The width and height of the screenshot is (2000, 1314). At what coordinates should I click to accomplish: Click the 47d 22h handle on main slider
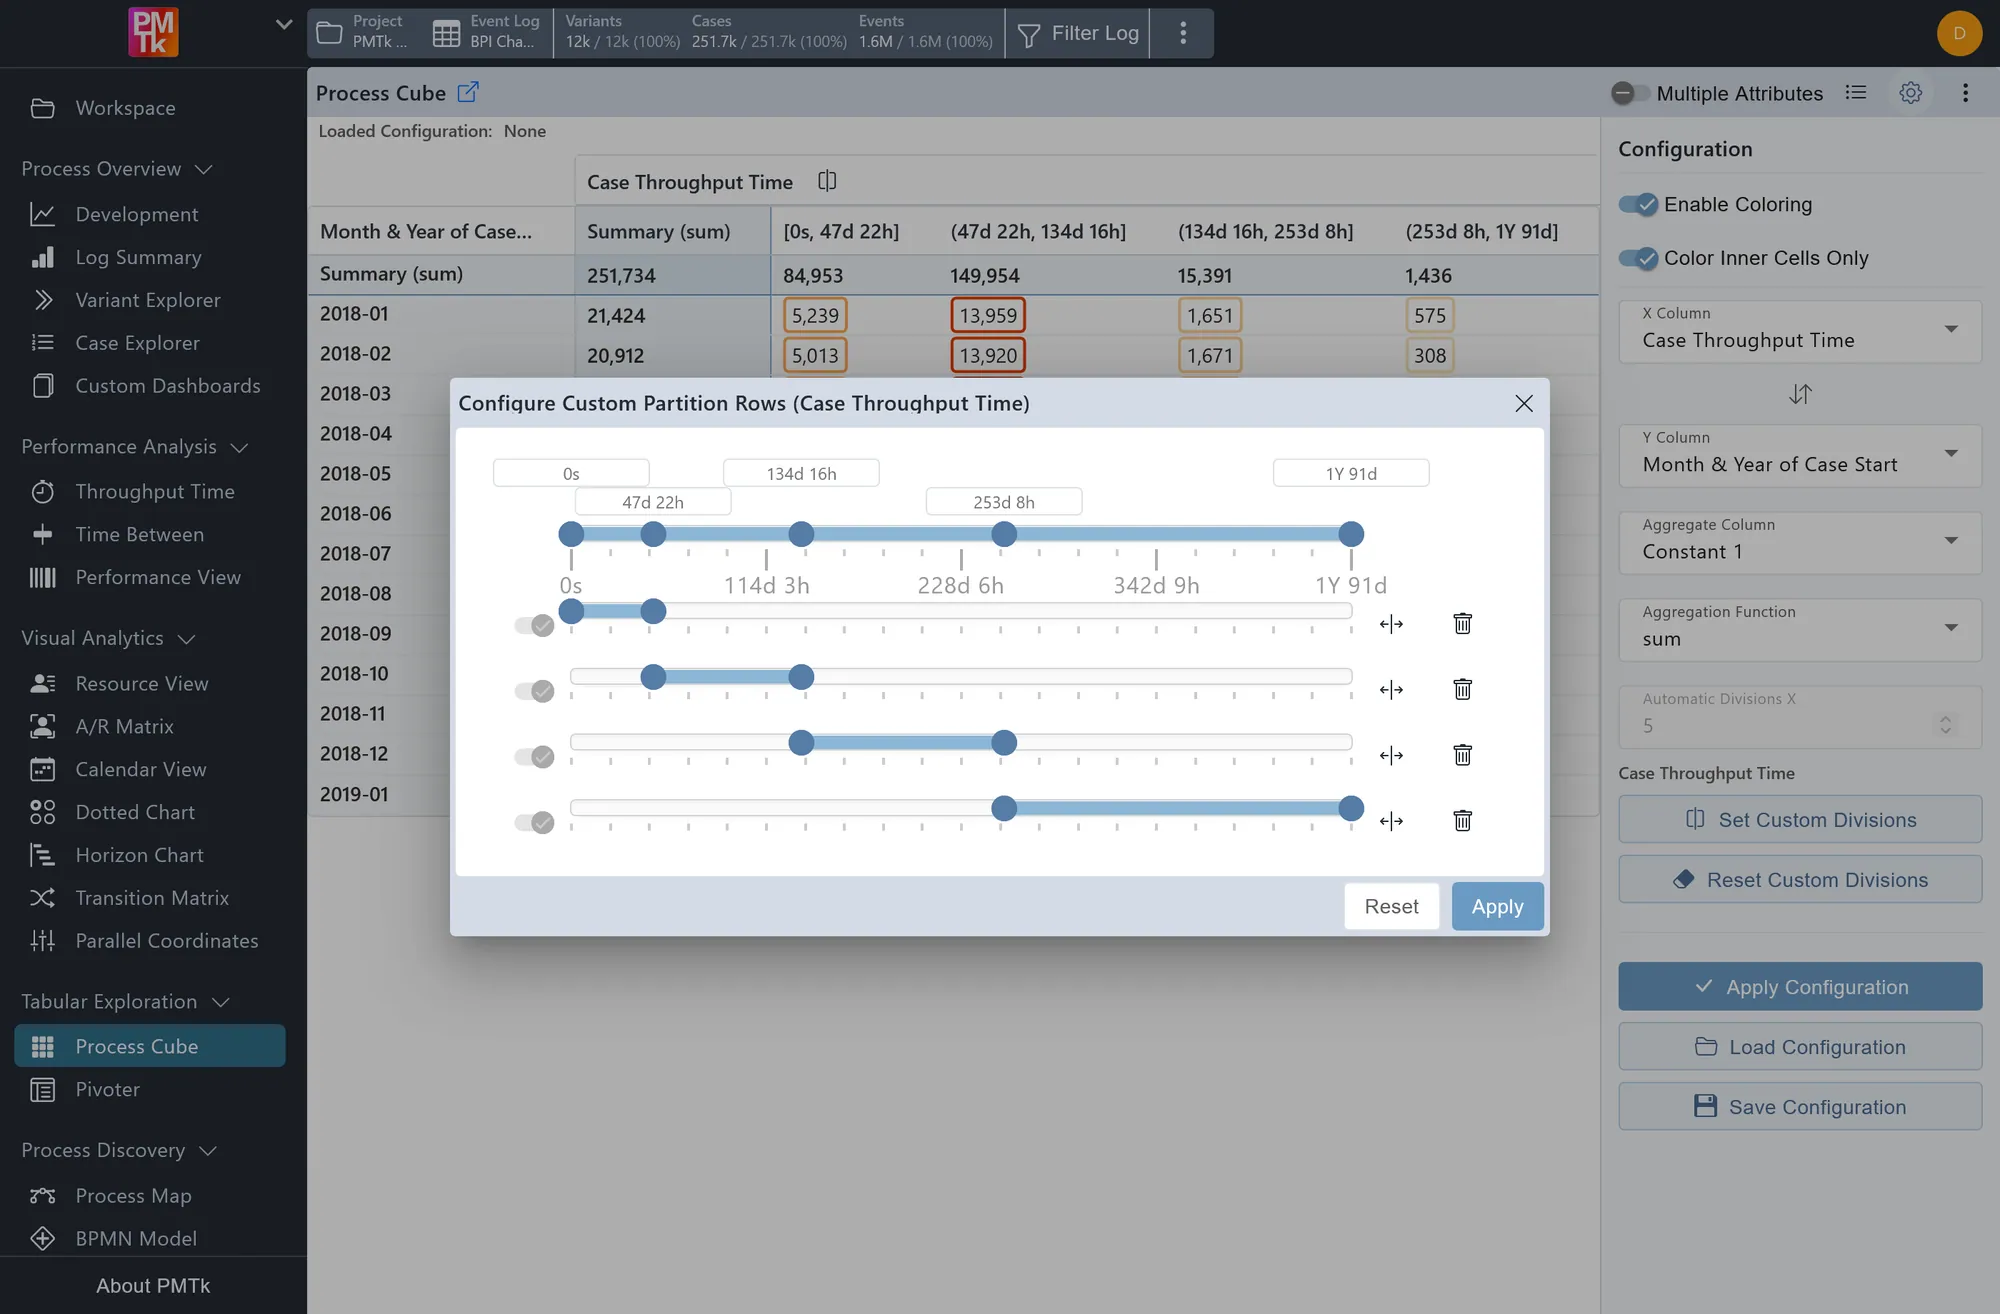(x=653, y=534)
